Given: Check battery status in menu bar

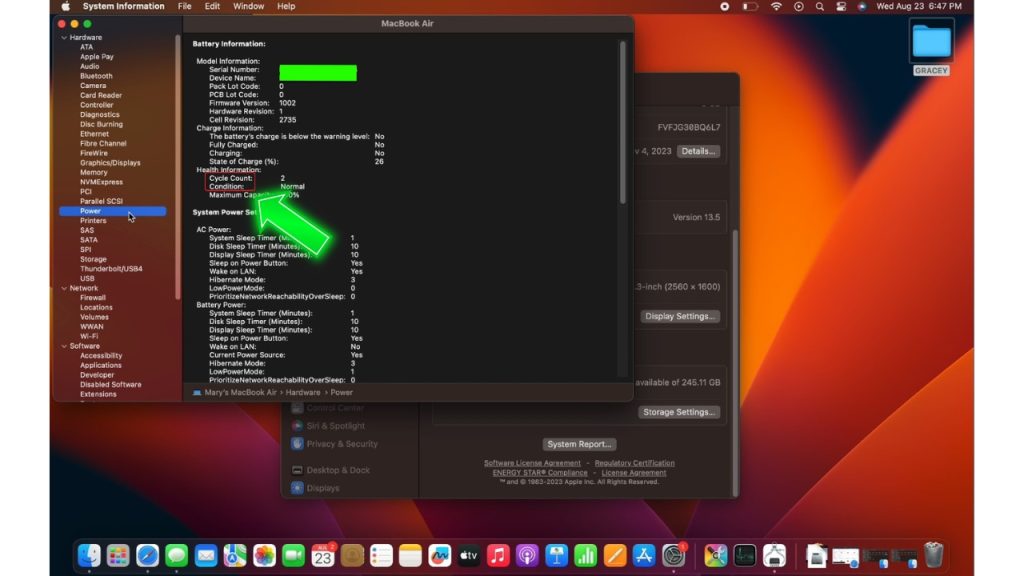Looking at the screenshot, I should 750,7.
